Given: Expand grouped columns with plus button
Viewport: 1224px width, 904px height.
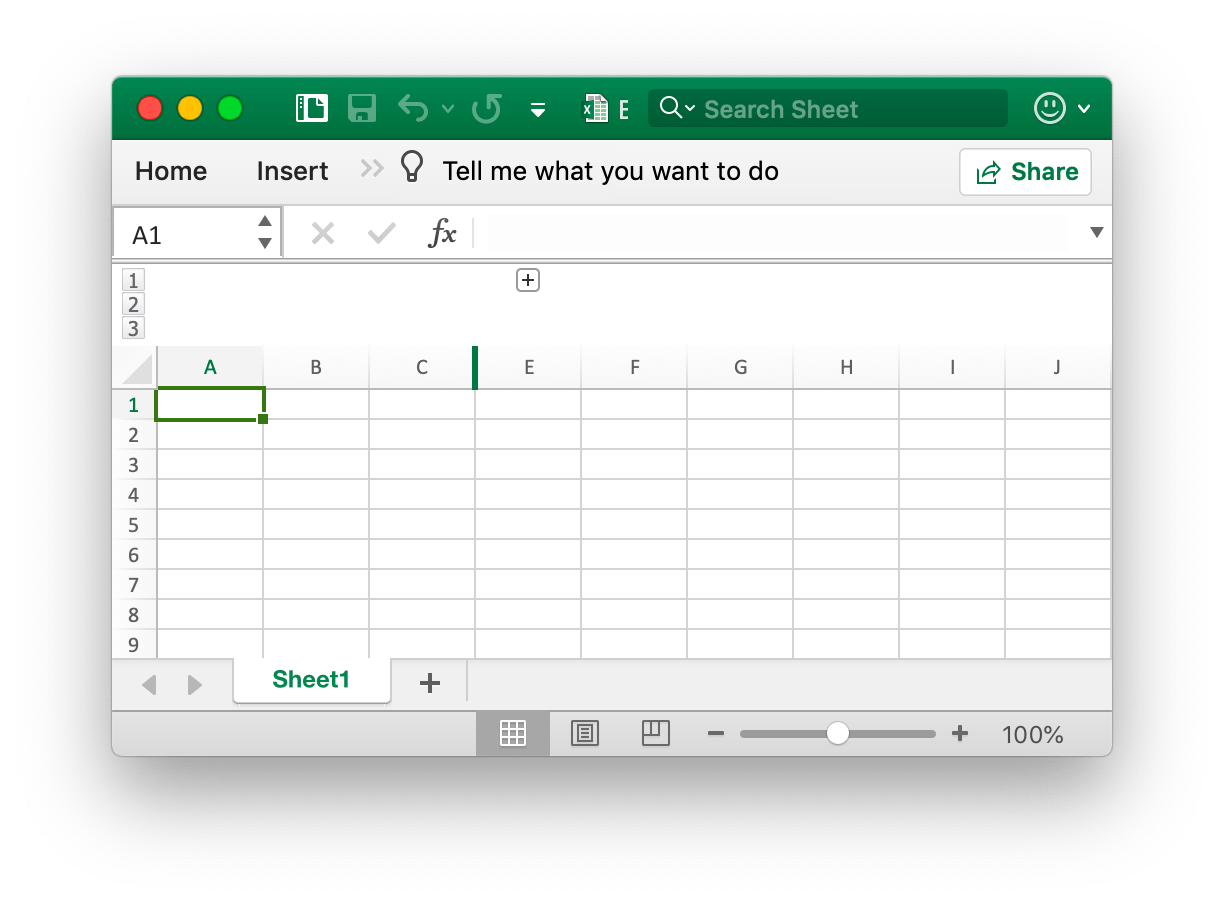Looking at the screenshot, I should tap(528, 281).
